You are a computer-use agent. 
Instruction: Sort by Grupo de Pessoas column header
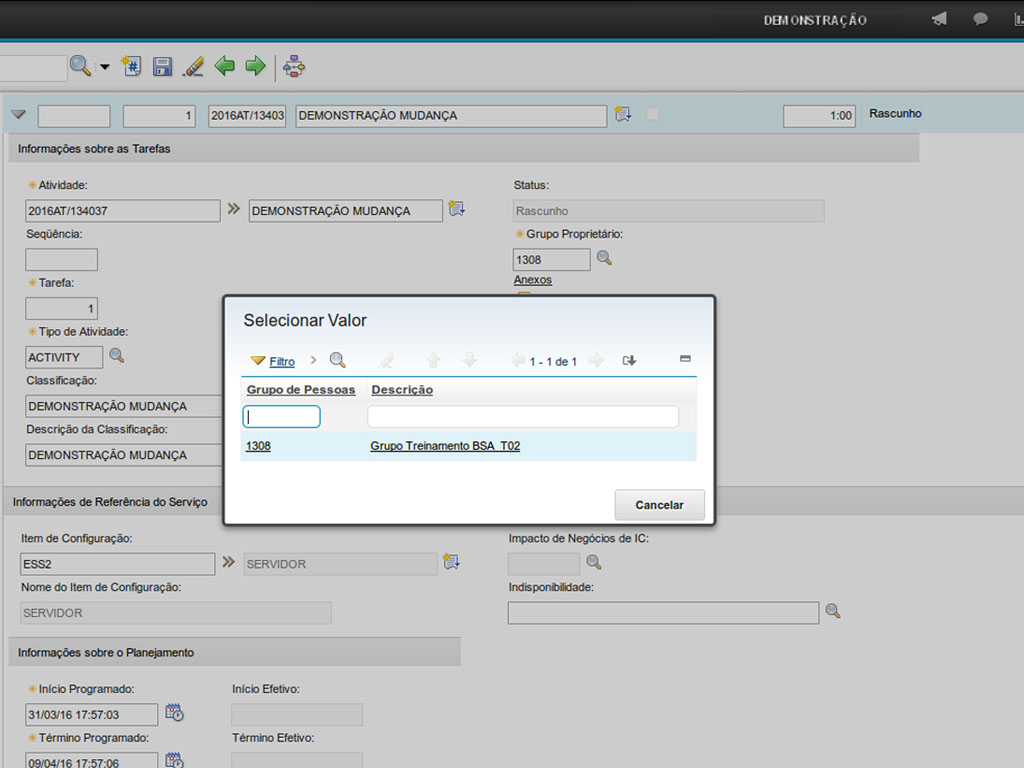coord(301,390)
